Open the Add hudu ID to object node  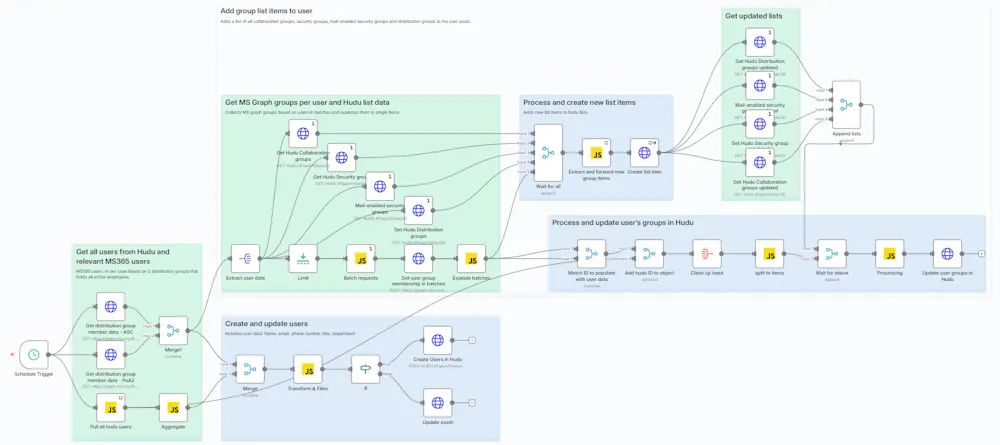(649, 254)
